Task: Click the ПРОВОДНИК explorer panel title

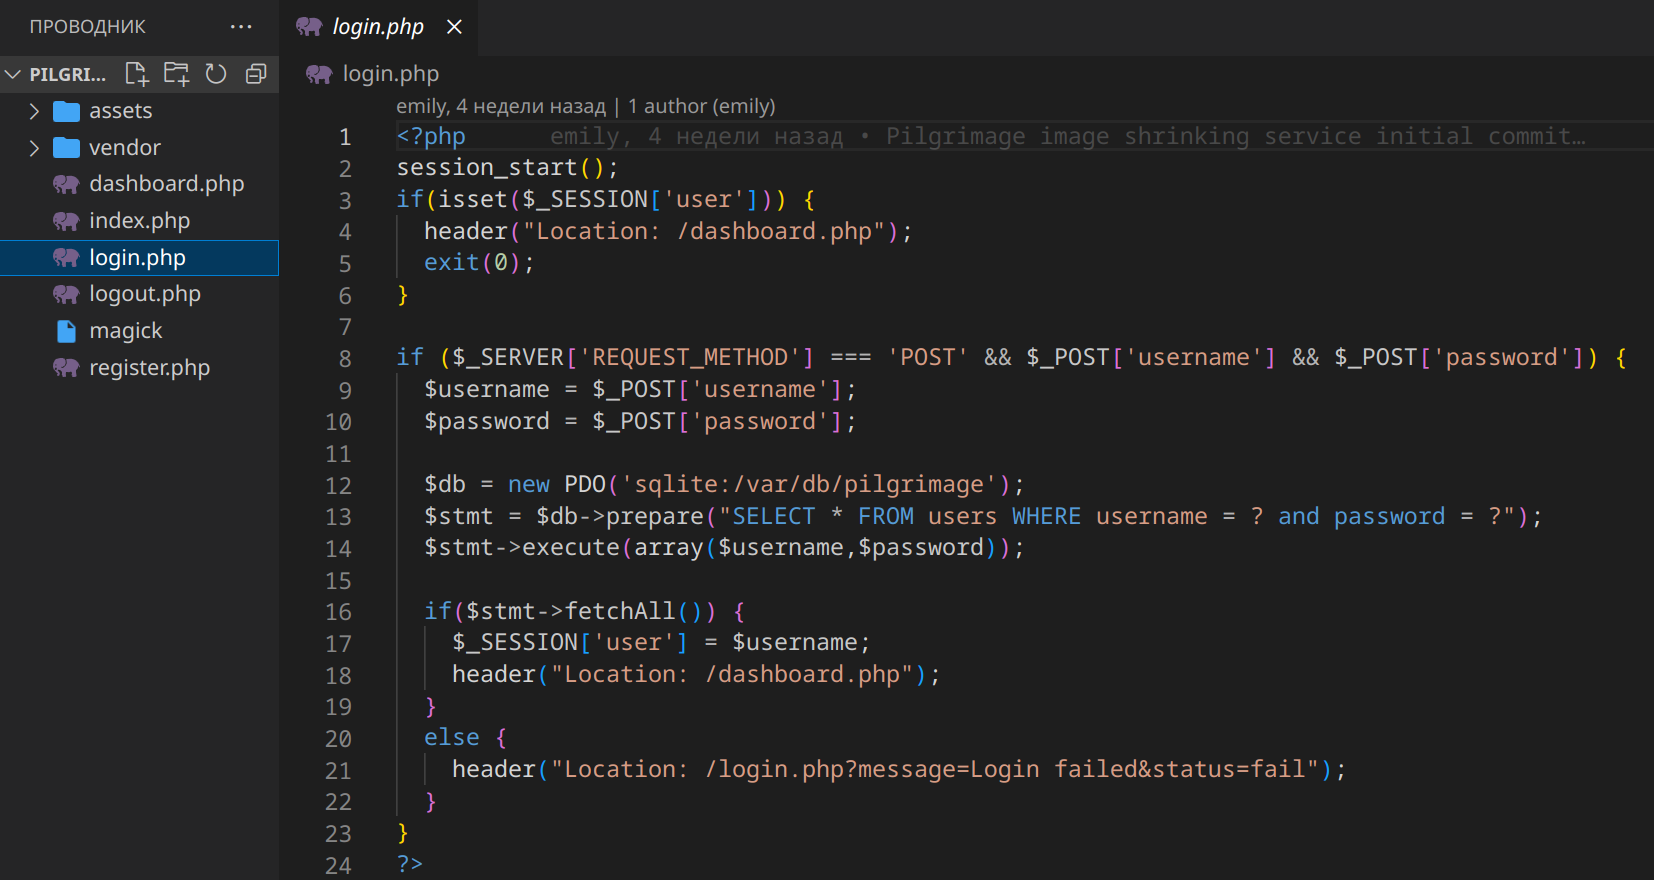Action: click(88, 27)
